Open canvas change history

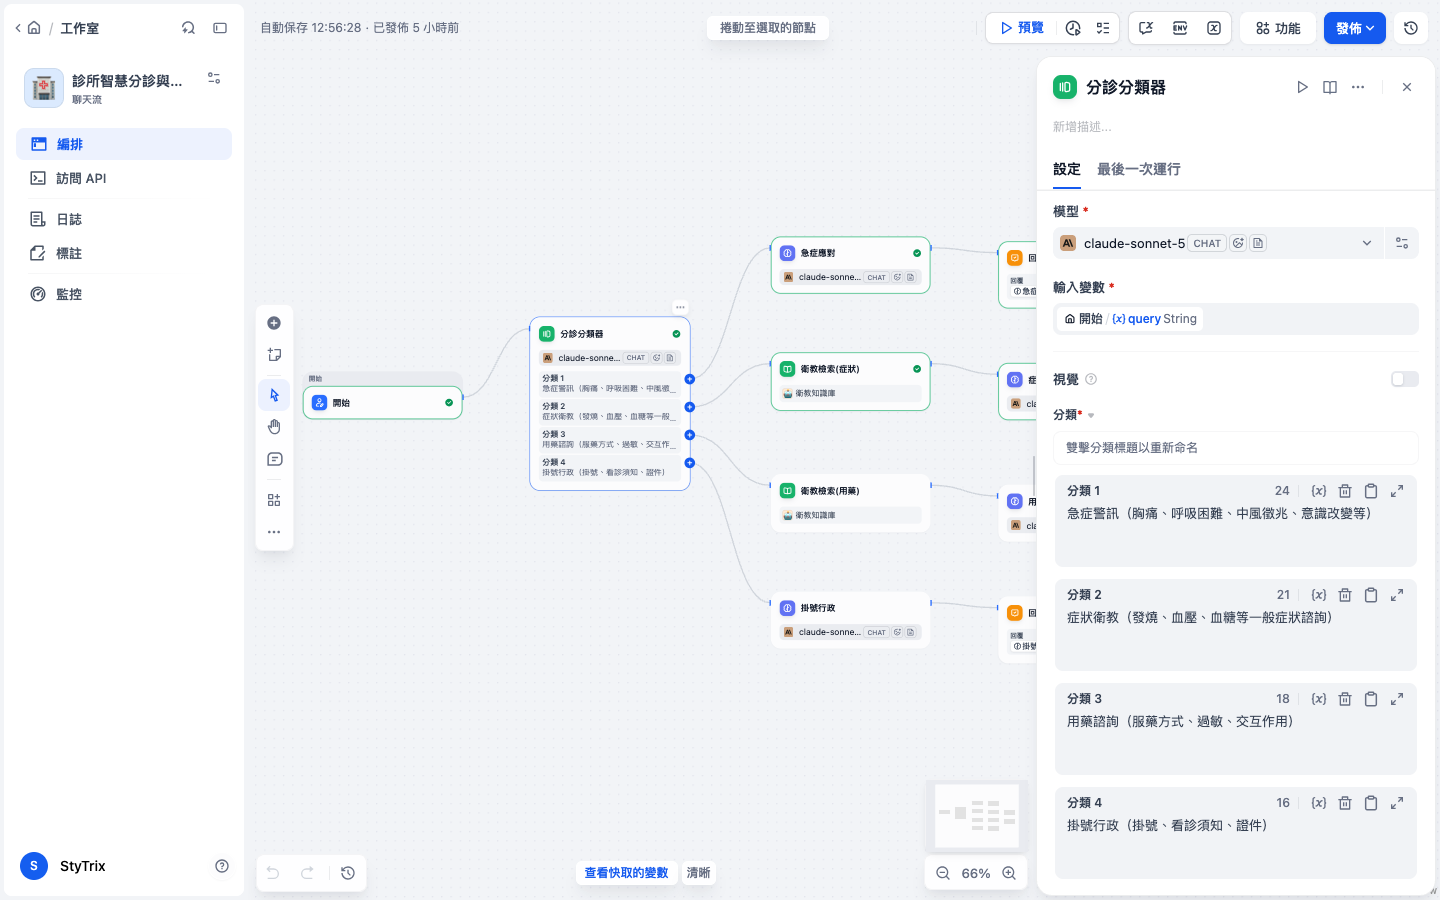coord(348,873)
